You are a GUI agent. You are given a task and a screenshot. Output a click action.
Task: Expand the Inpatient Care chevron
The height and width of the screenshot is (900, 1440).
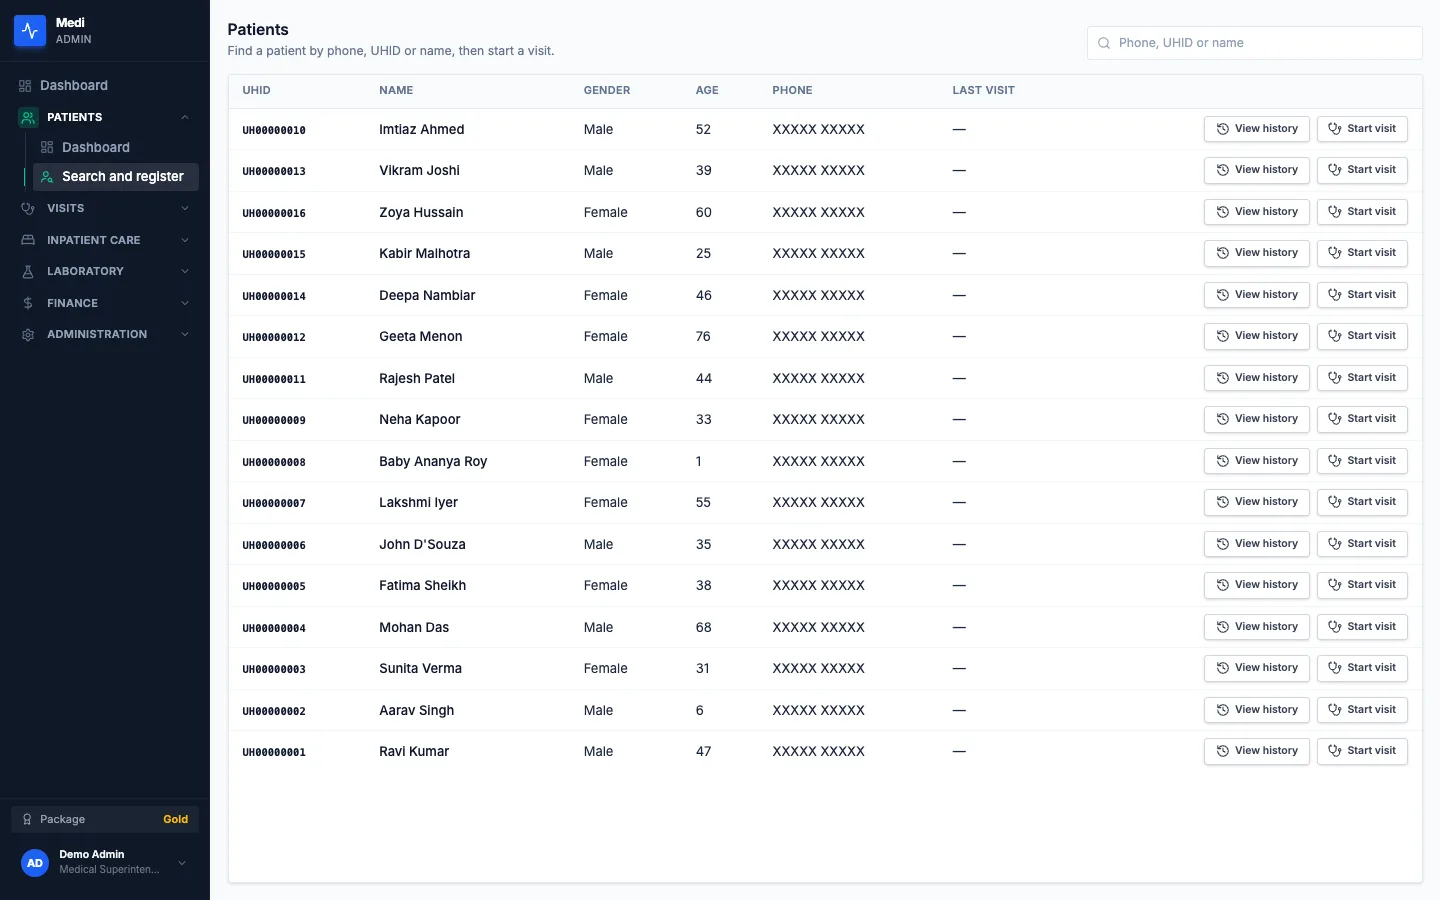(185, 240)
